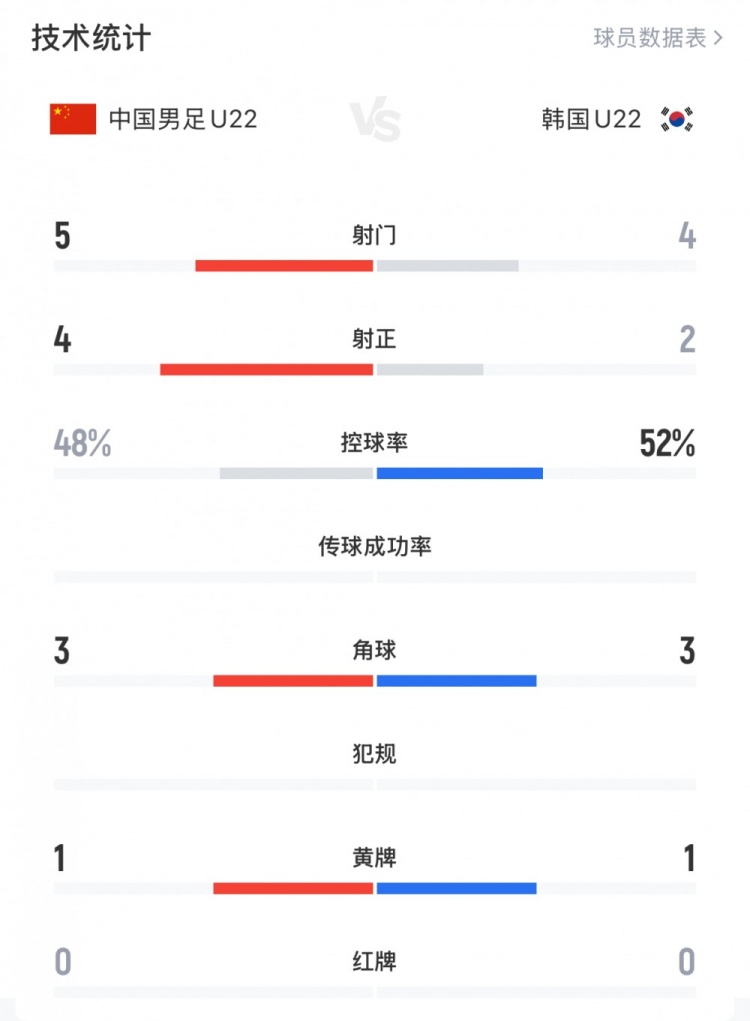Select the 犯规 stat label
The height and width of the screenshot is (1021, 750).
coord(375,753)
